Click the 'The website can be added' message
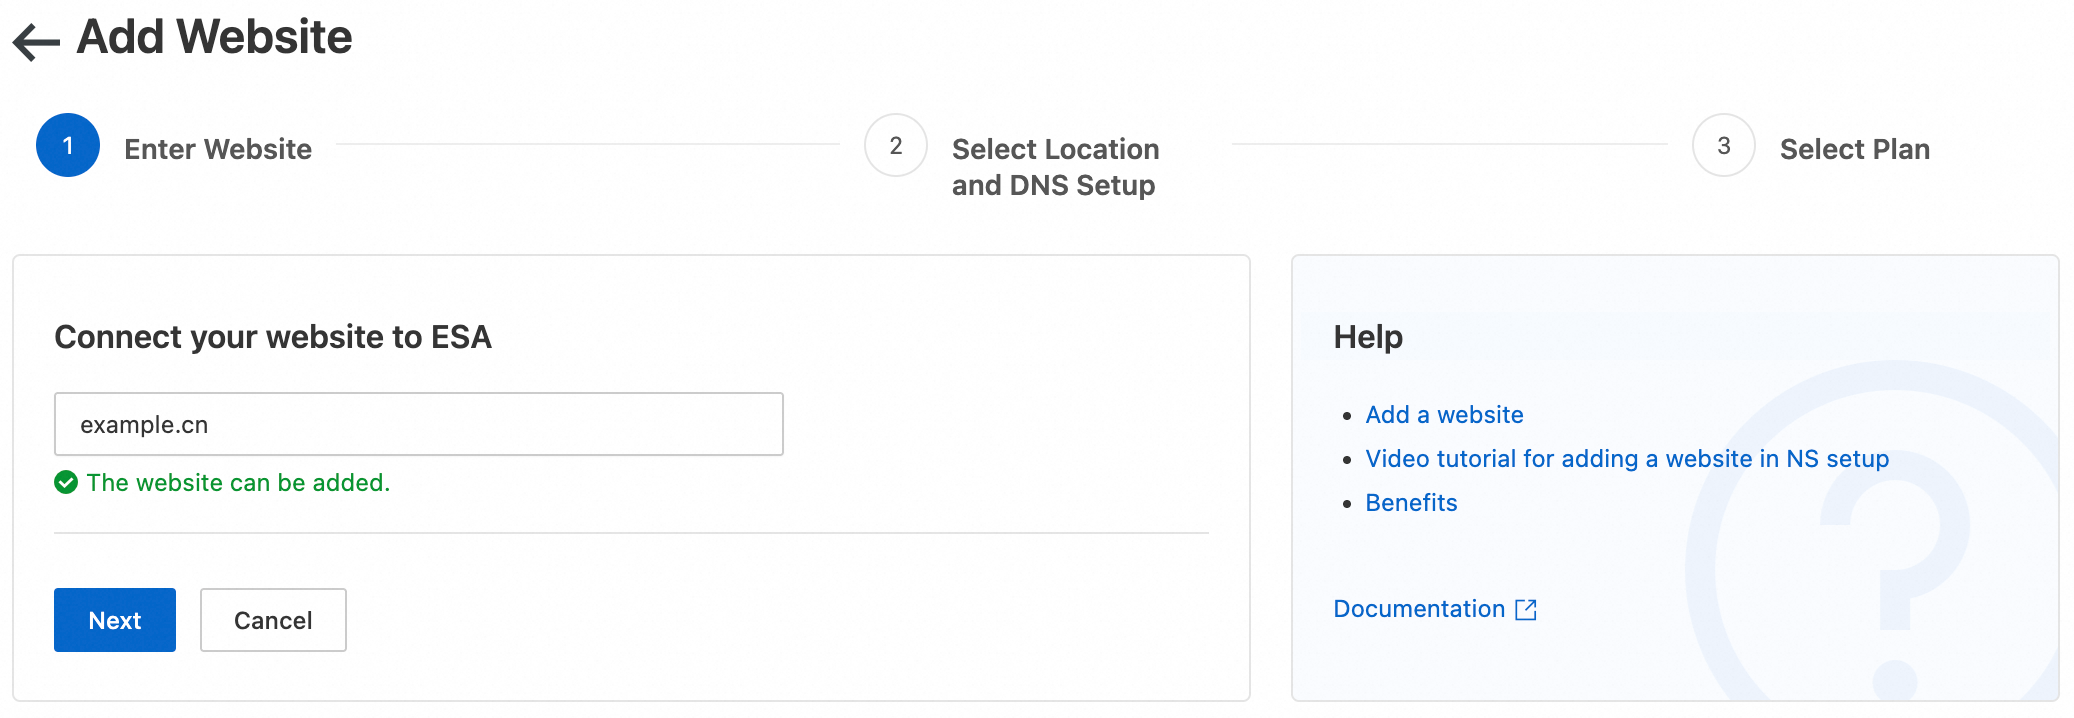Screen dimensions: 2074x718 (x=238, y=483)
